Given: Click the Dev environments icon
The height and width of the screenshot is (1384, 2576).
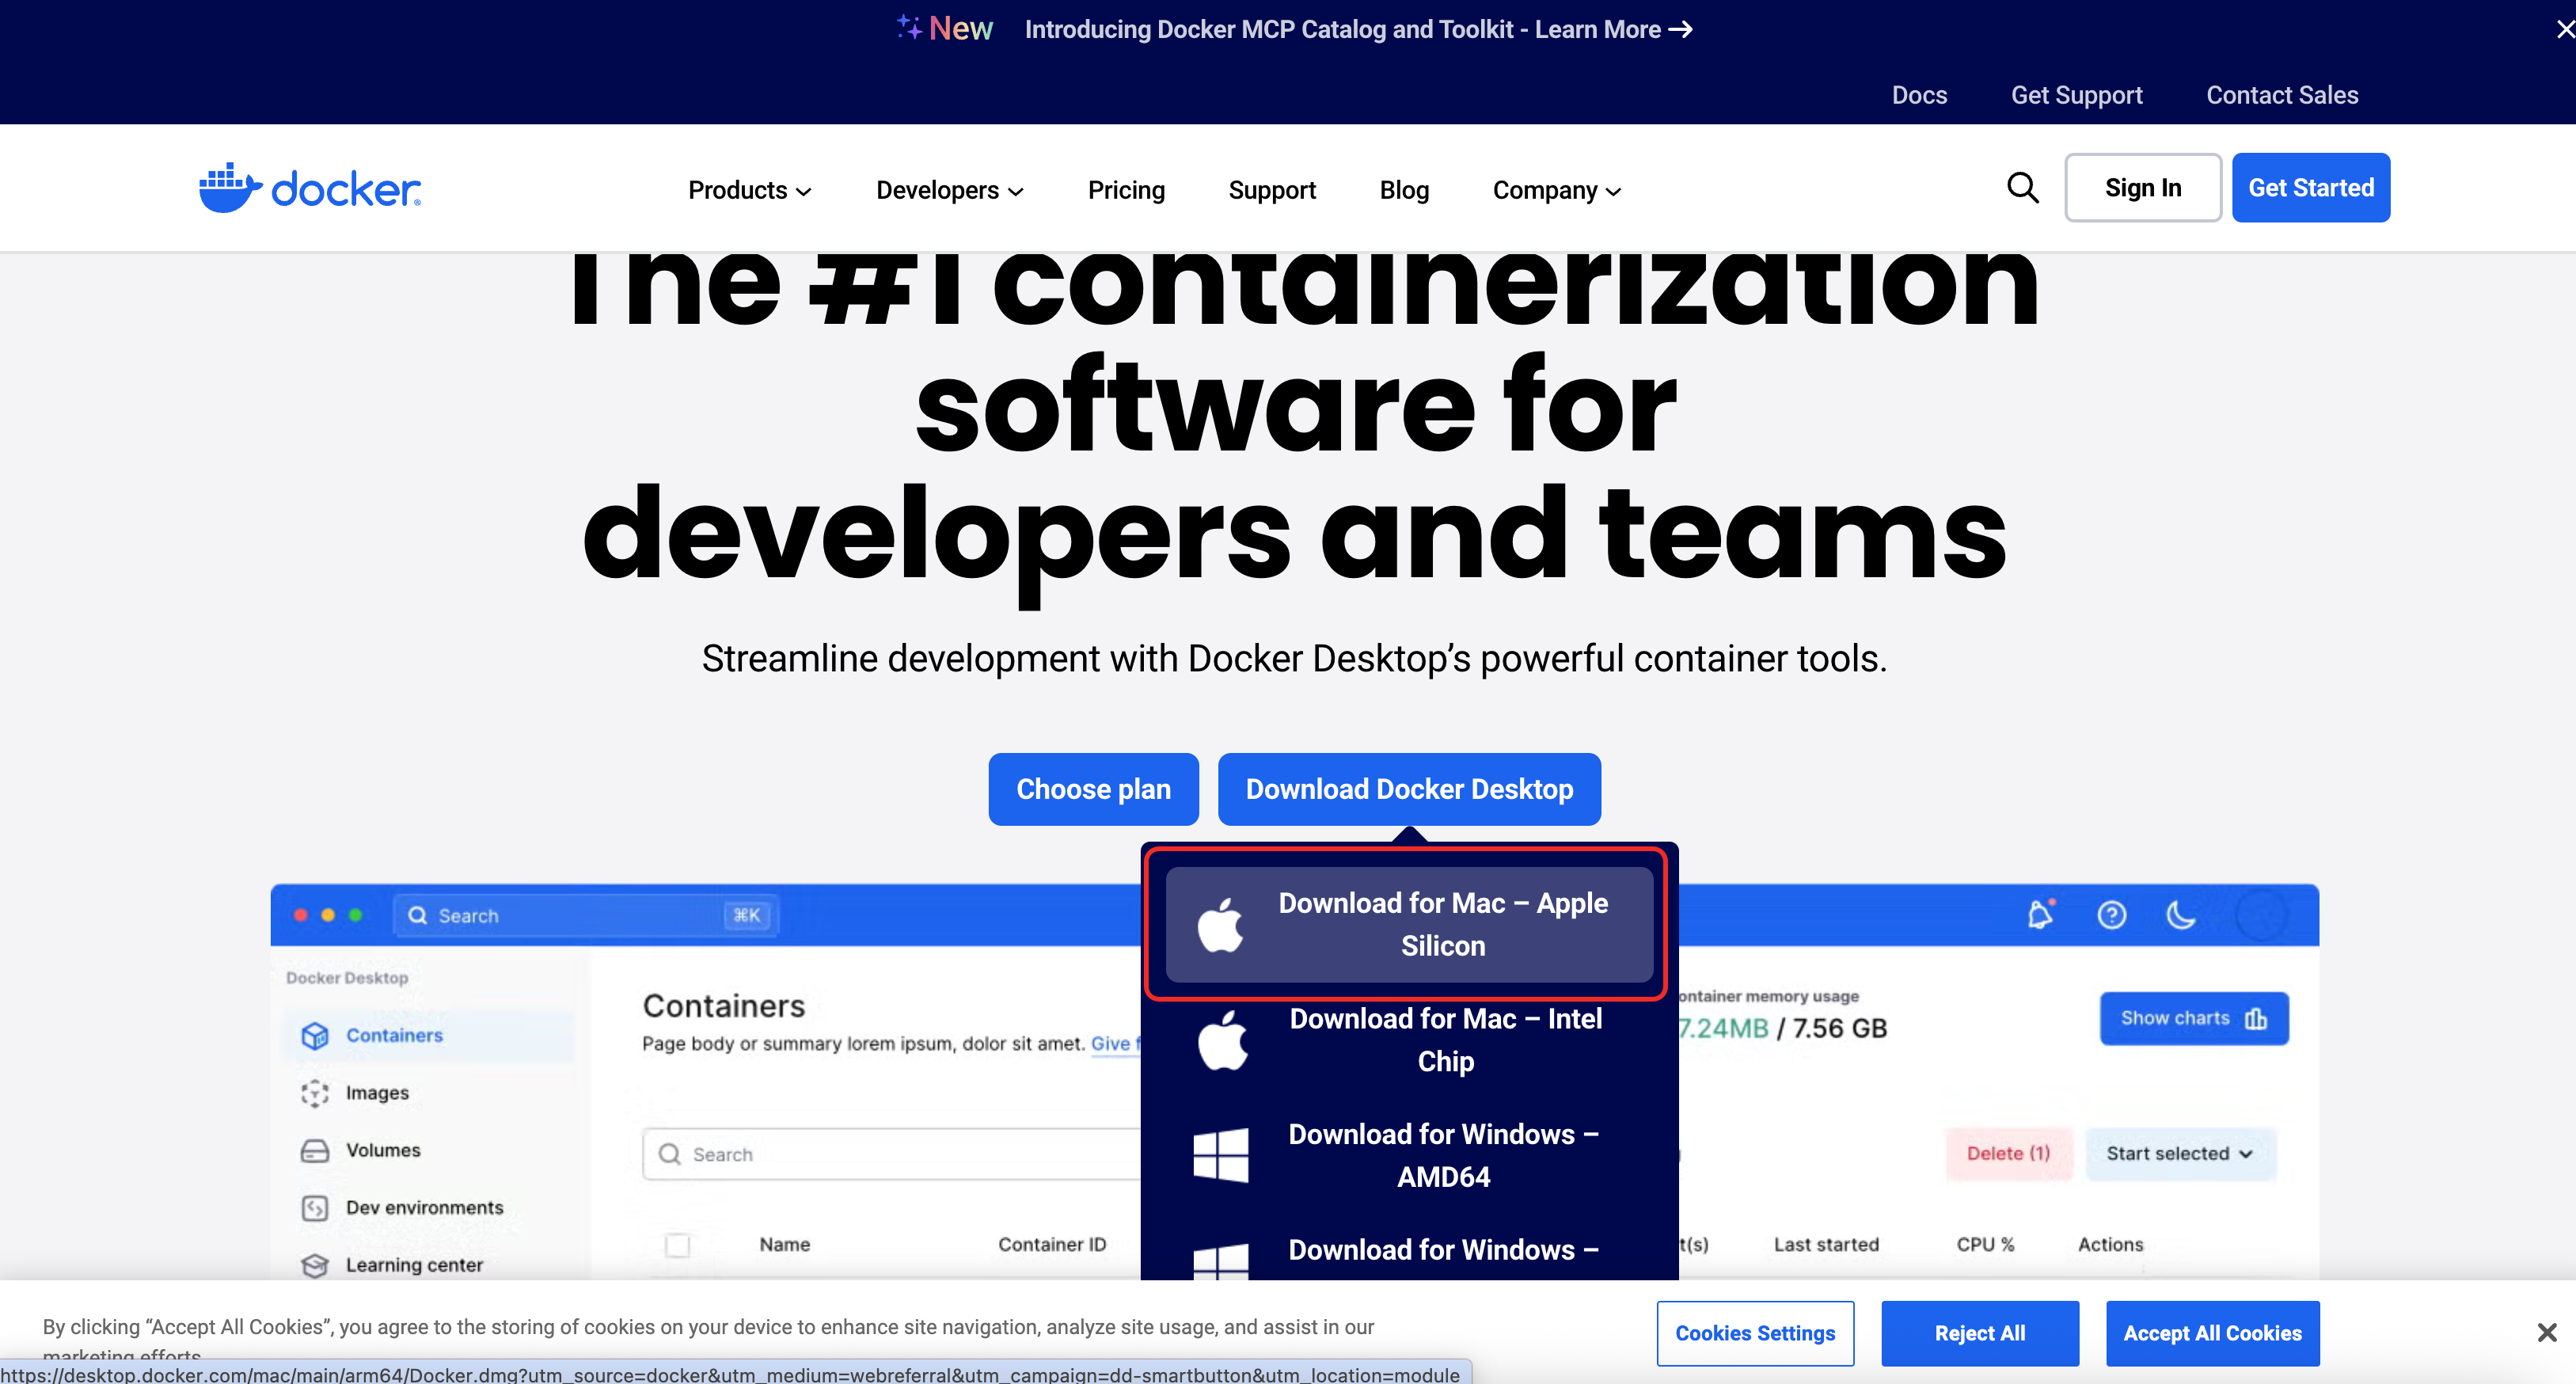Looking at the screenshot, I should coord(315,1208).
